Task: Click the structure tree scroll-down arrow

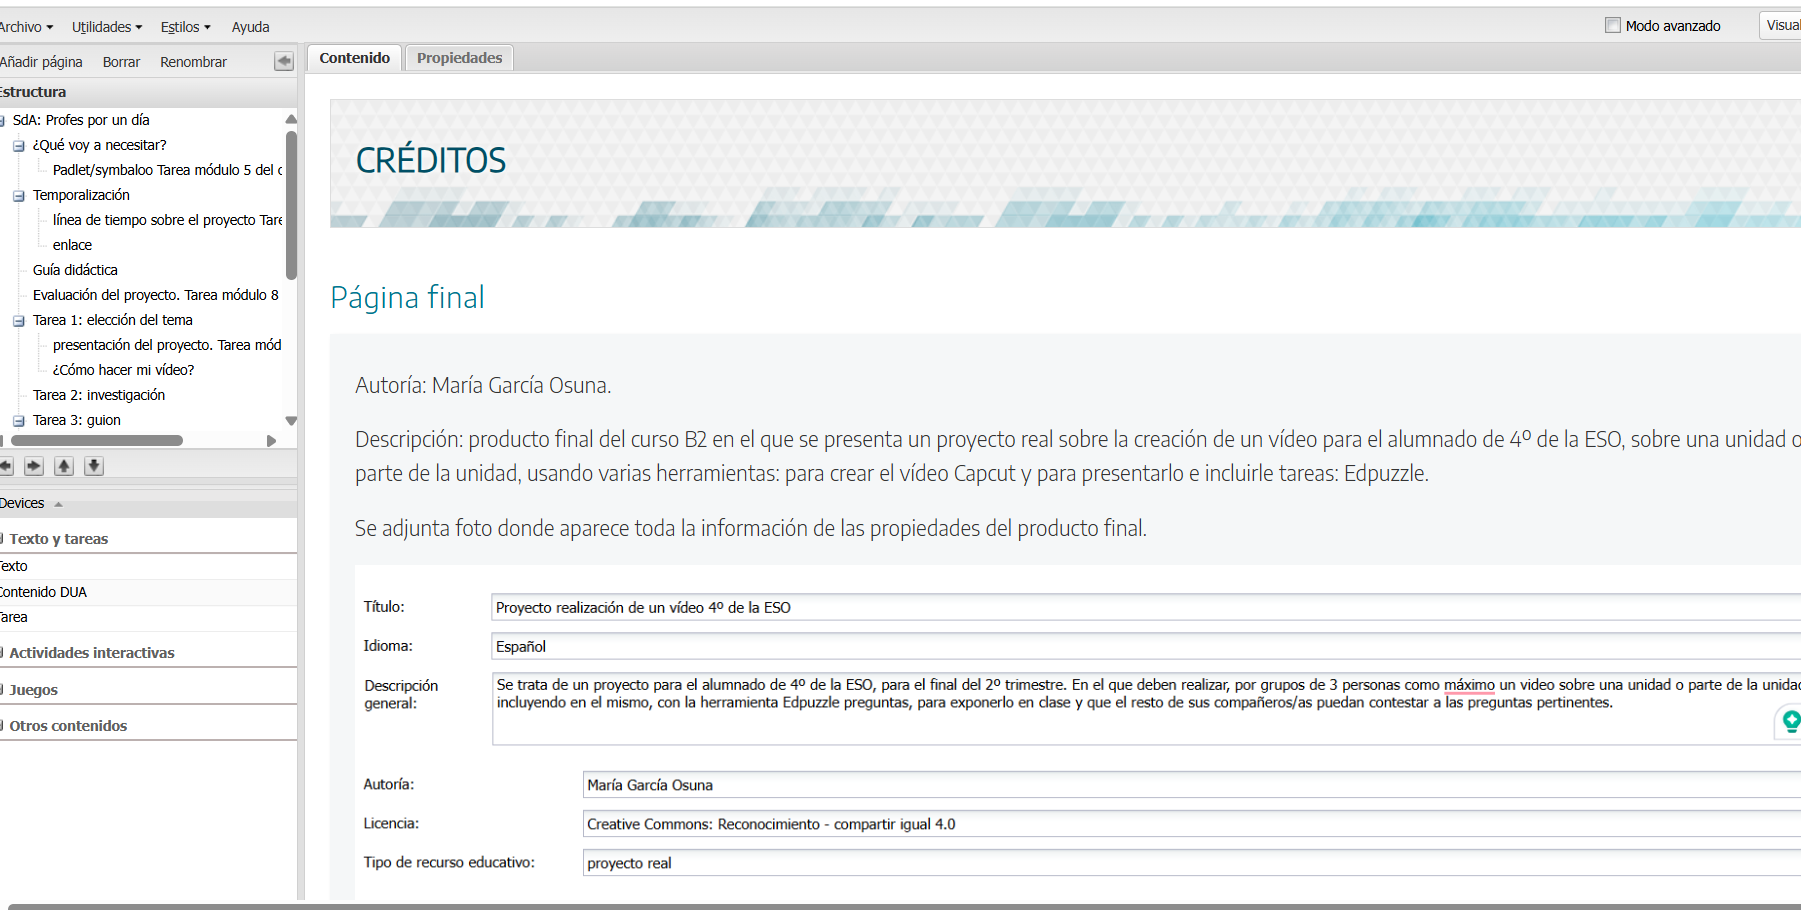Action: [291, 421]
